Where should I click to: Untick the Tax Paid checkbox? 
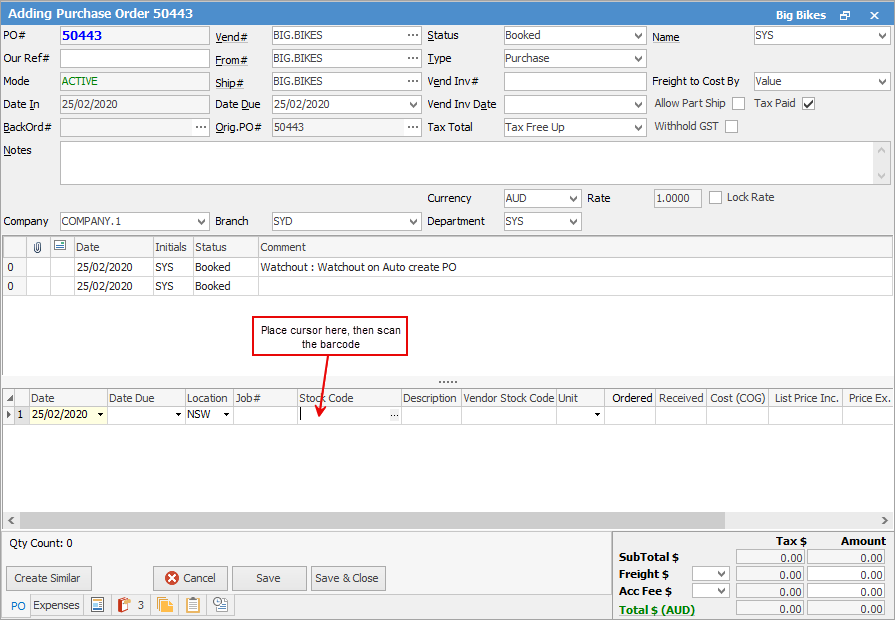tap(809, 104)
